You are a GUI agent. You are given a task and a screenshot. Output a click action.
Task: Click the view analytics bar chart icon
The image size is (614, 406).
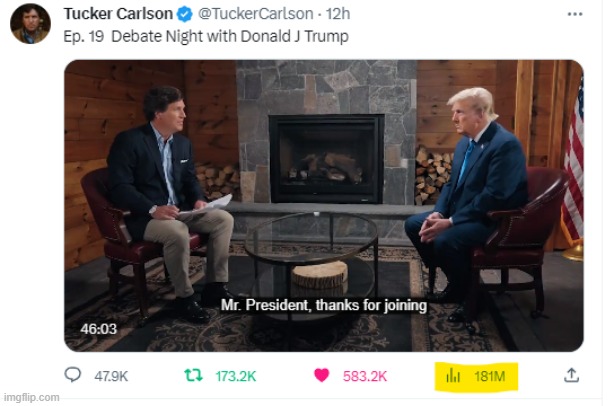(453, 376)
